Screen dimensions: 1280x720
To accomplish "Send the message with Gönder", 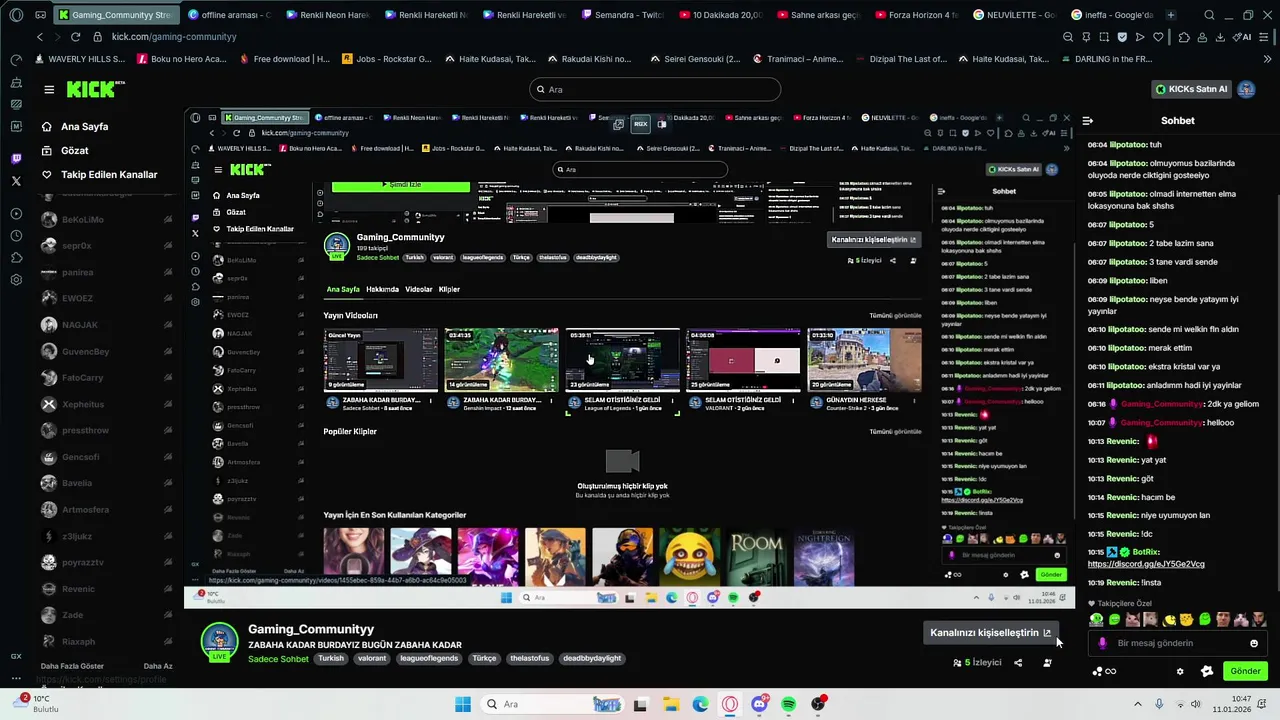I will pos(1245,671).
